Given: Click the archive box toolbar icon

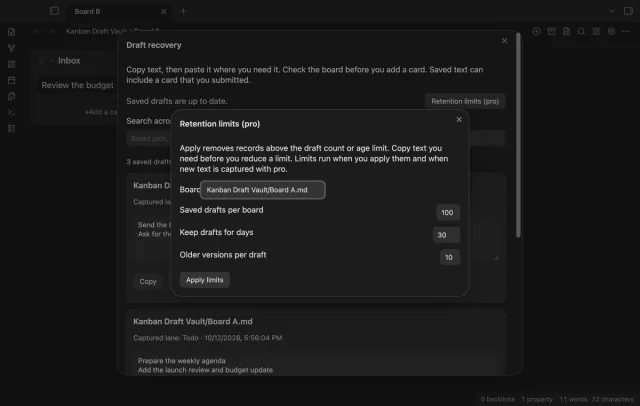Looking at the screenshot, I should coord(551,31).
